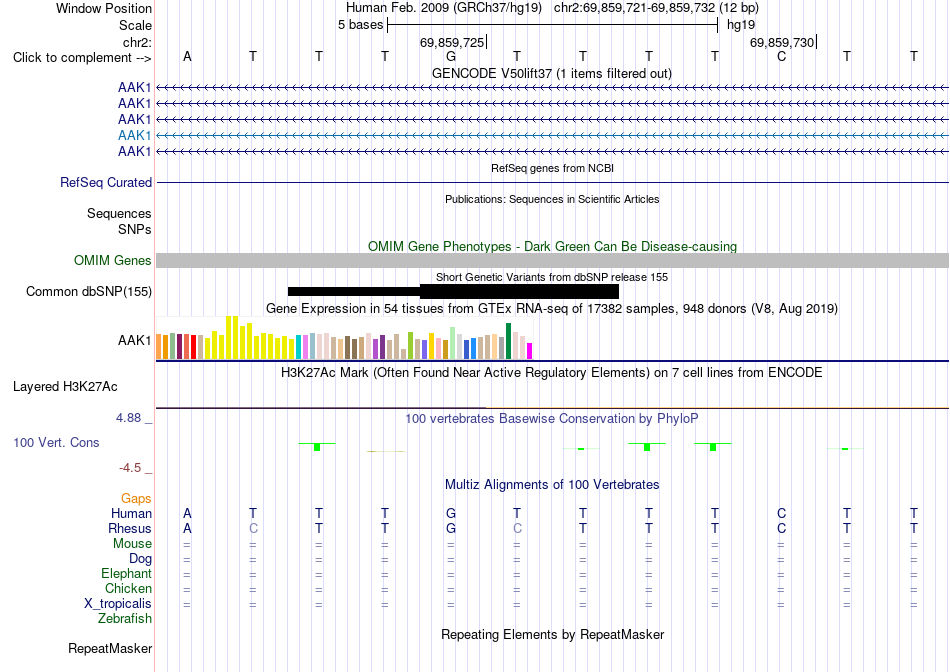
Task: Click the A base in the Rhesus row
Action: coord(187,528)
